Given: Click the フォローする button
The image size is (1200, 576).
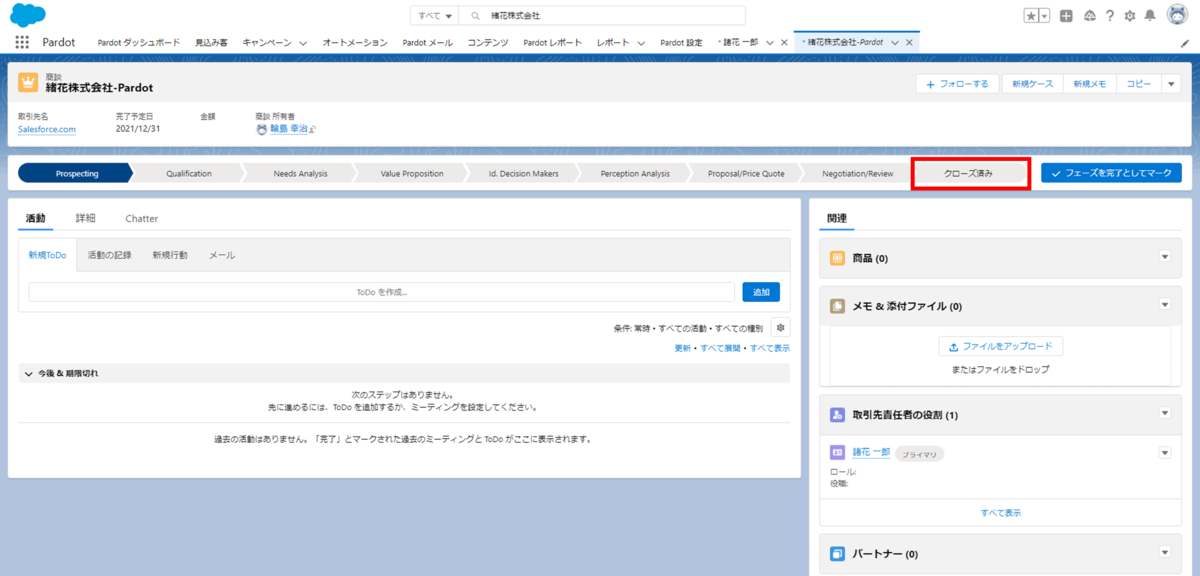Looking at the screenshot, I should tap(957, 84).
